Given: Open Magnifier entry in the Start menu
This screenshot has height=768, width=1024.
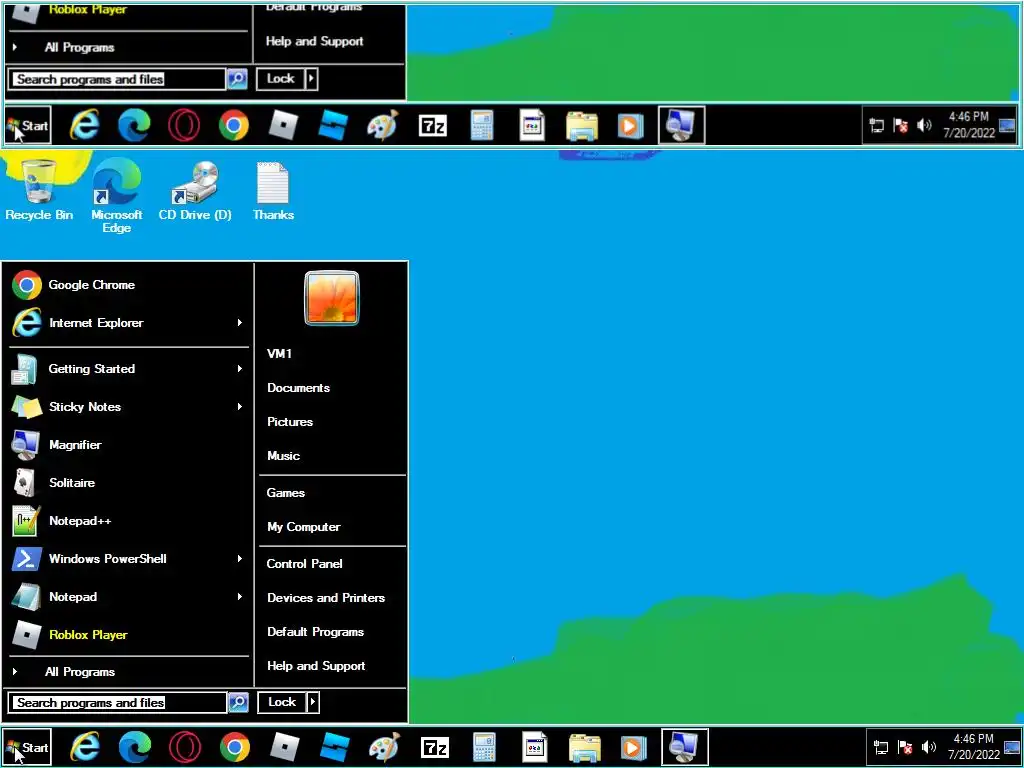Looking at the screenshot, I should tap(129, 445).
